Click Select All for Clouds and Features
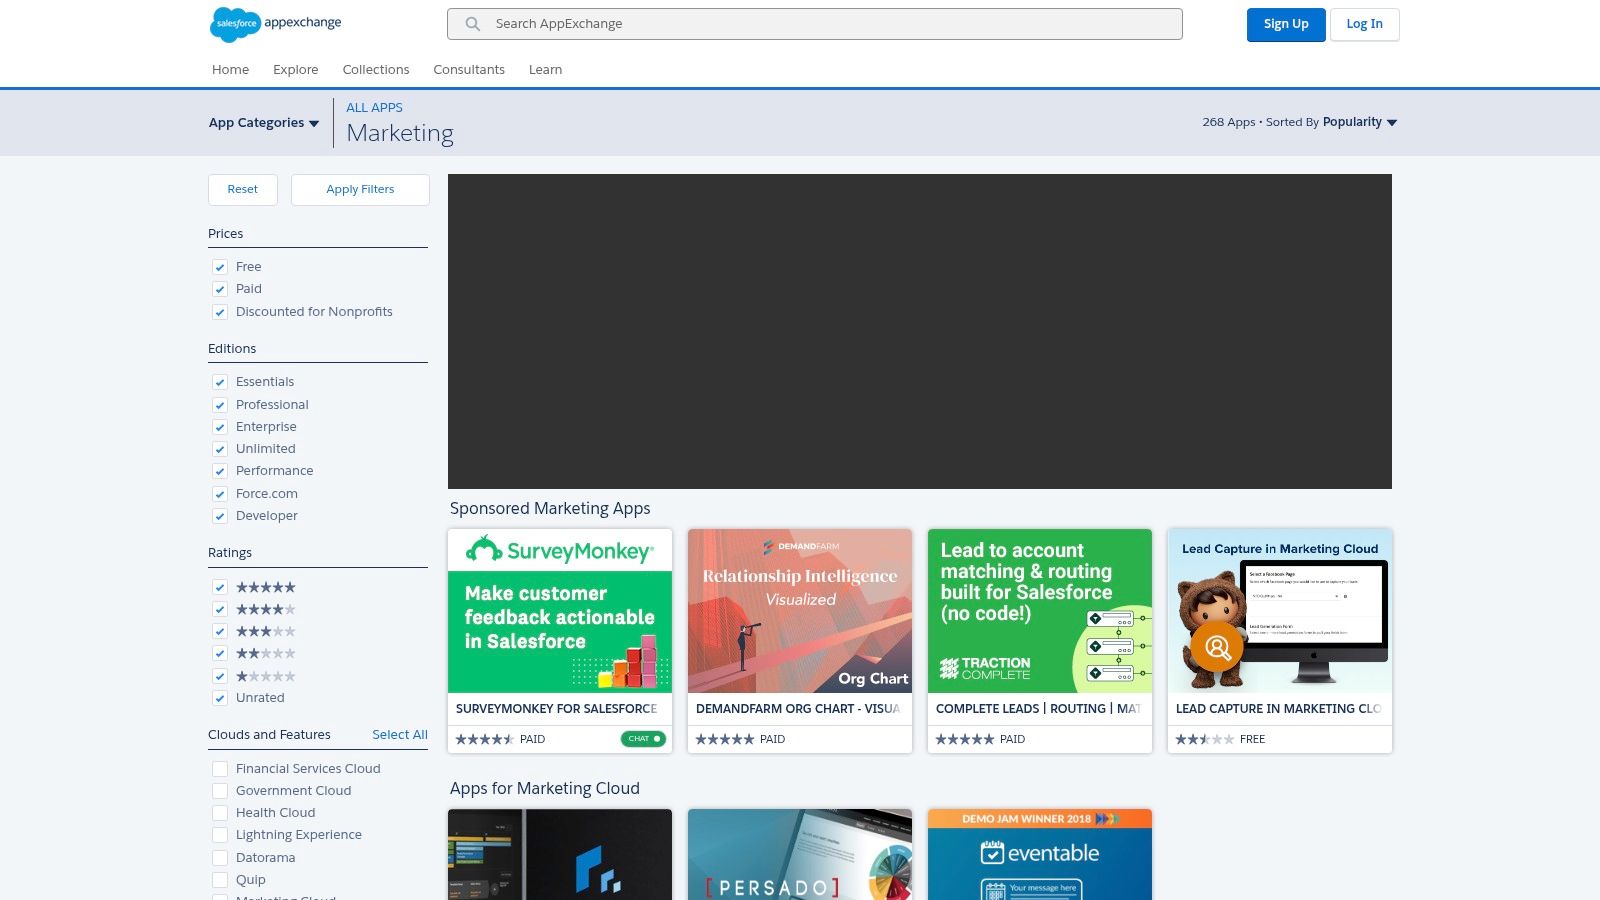 click(x=400, y=735)
